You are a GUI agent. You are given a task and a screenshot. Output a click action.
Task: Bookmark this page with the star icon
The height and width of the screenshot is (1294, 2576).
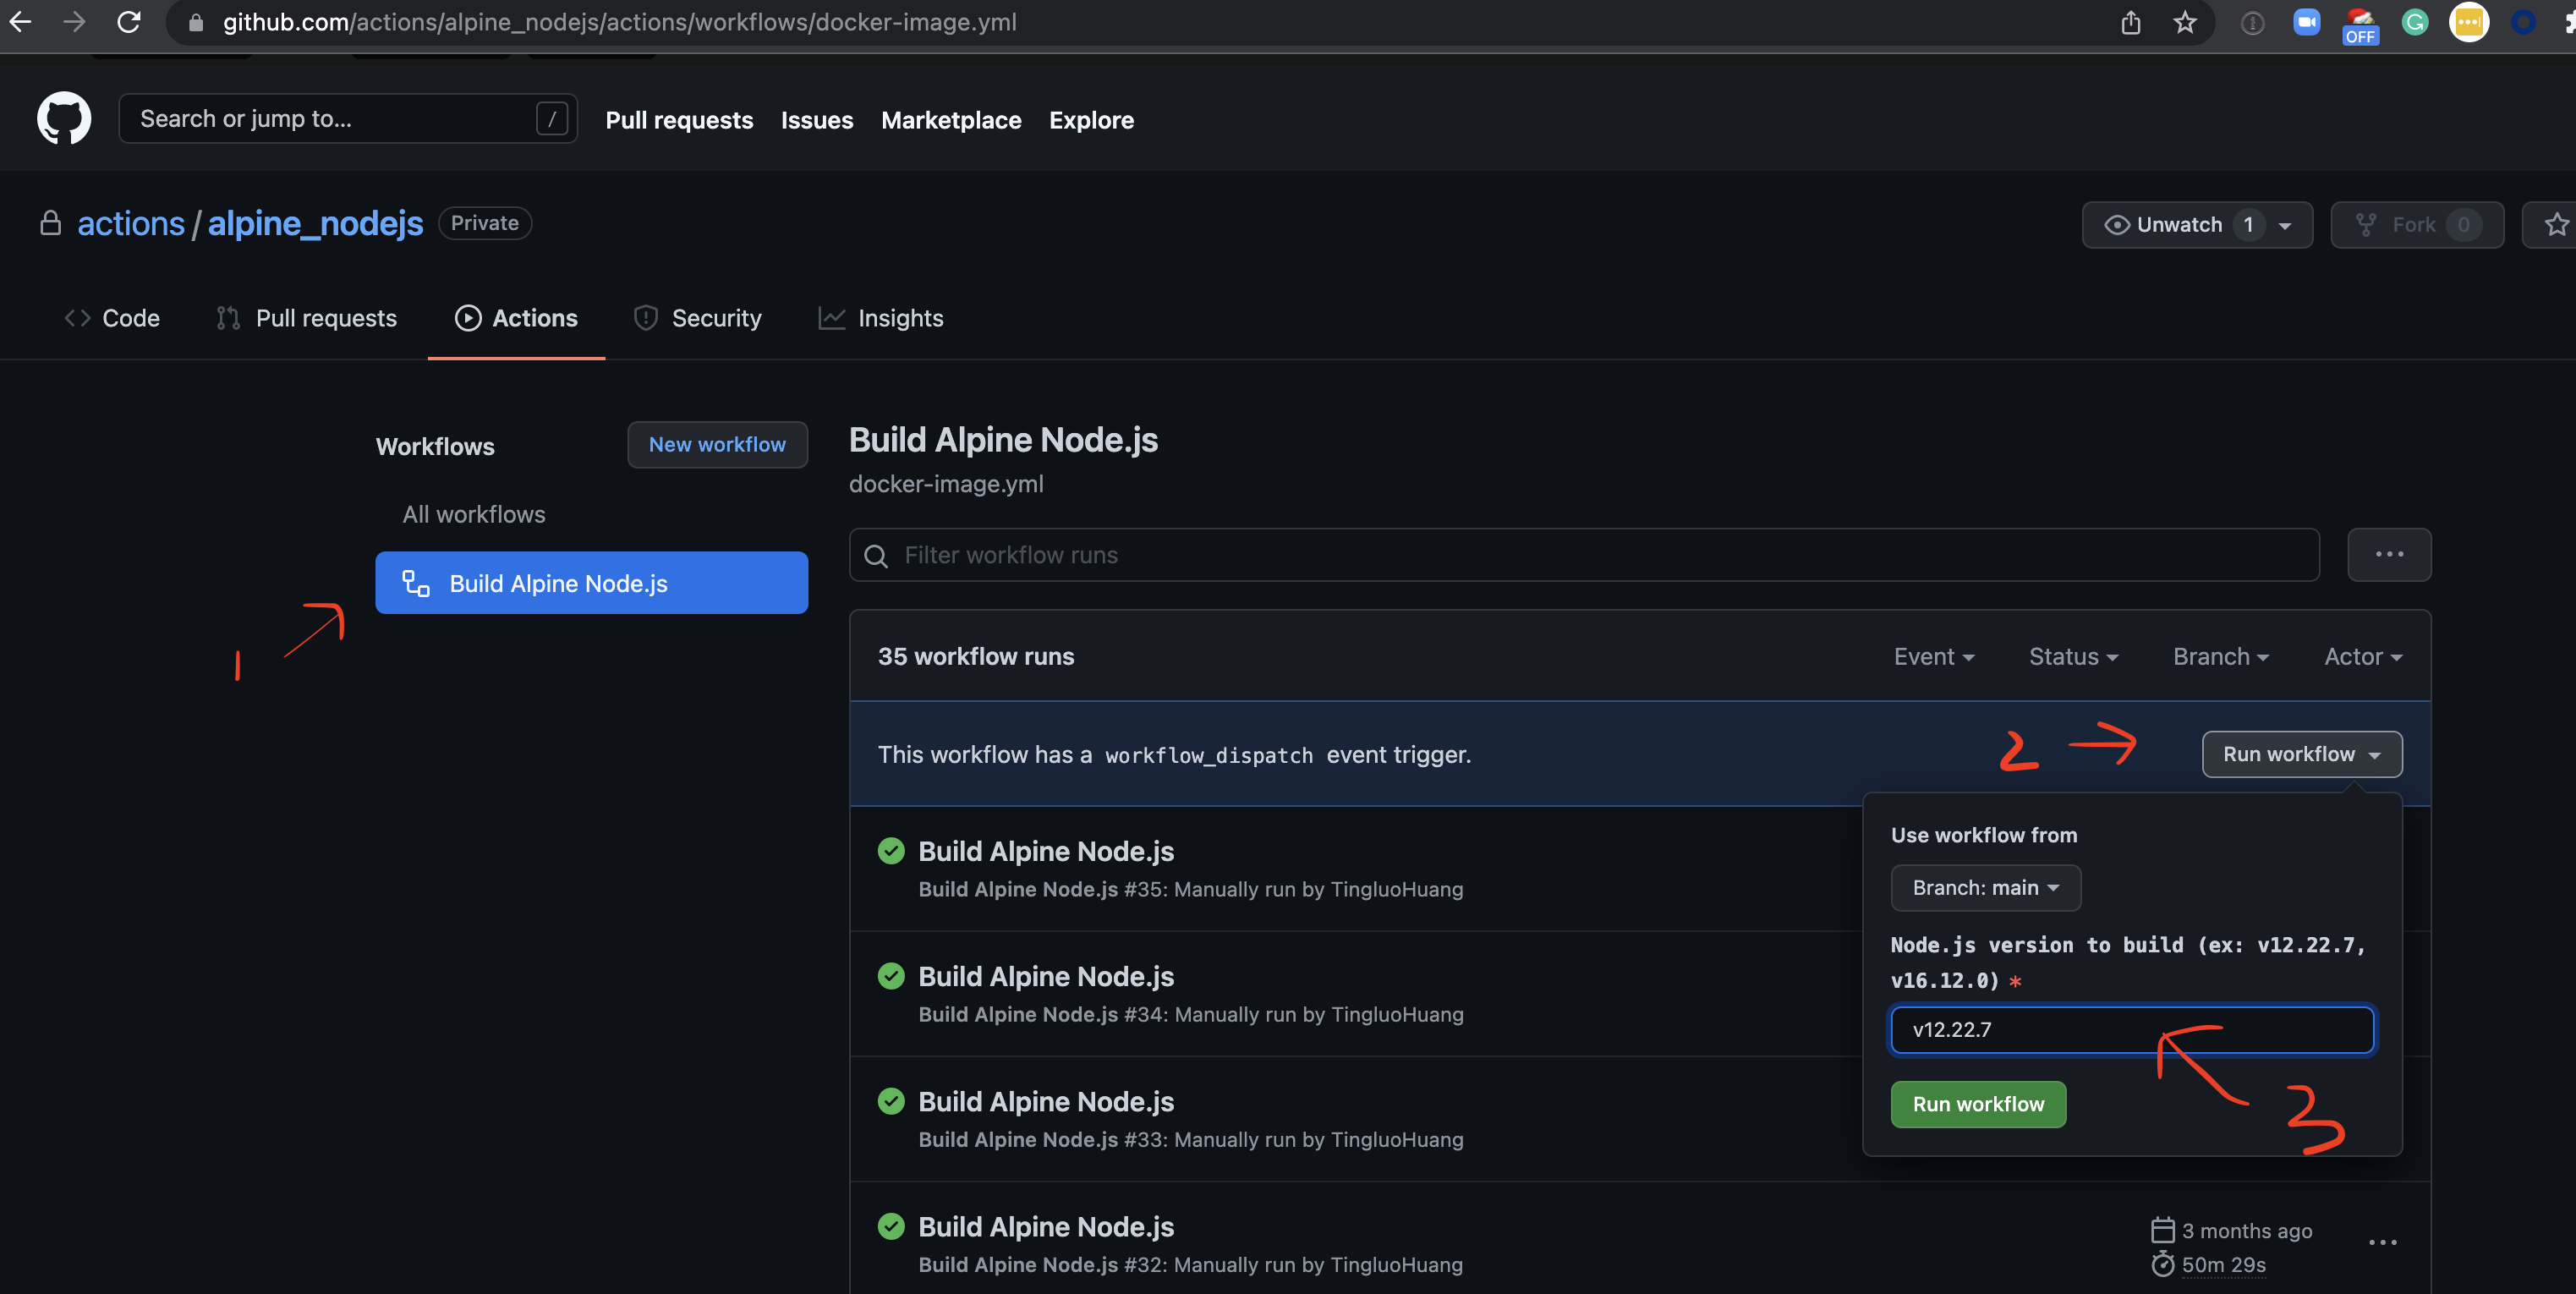(2184, 22)
